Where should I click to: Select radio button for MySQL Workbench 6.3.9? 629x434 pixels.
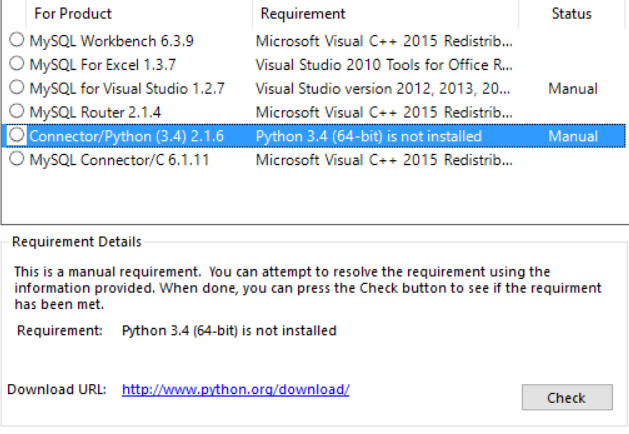coord(17,40)
